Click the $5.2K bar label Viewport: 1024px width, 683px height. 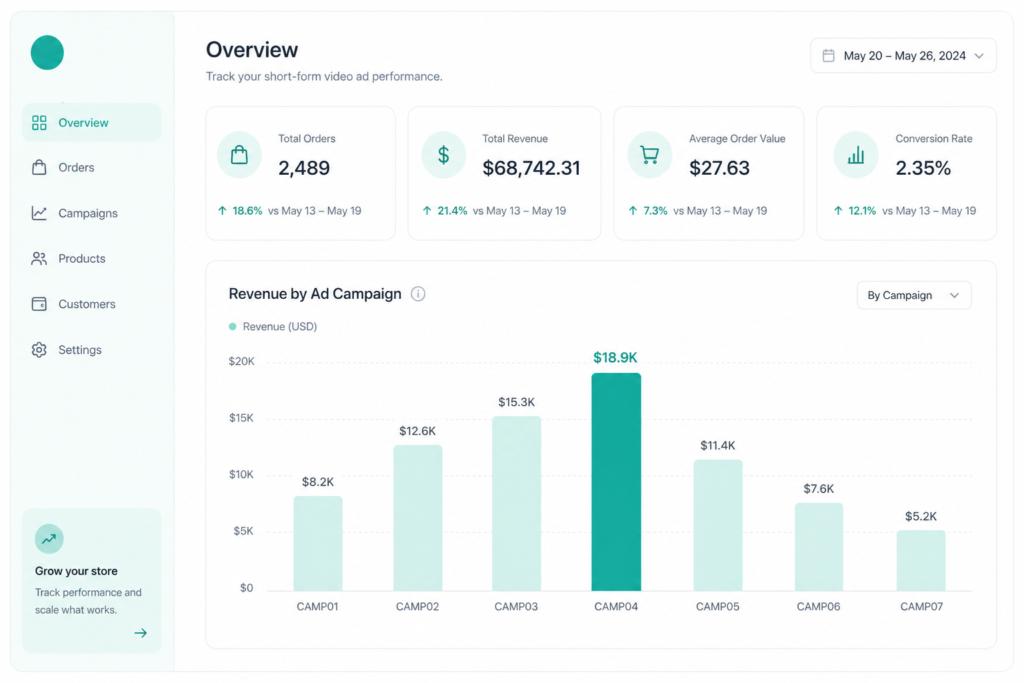click(921, 516)
